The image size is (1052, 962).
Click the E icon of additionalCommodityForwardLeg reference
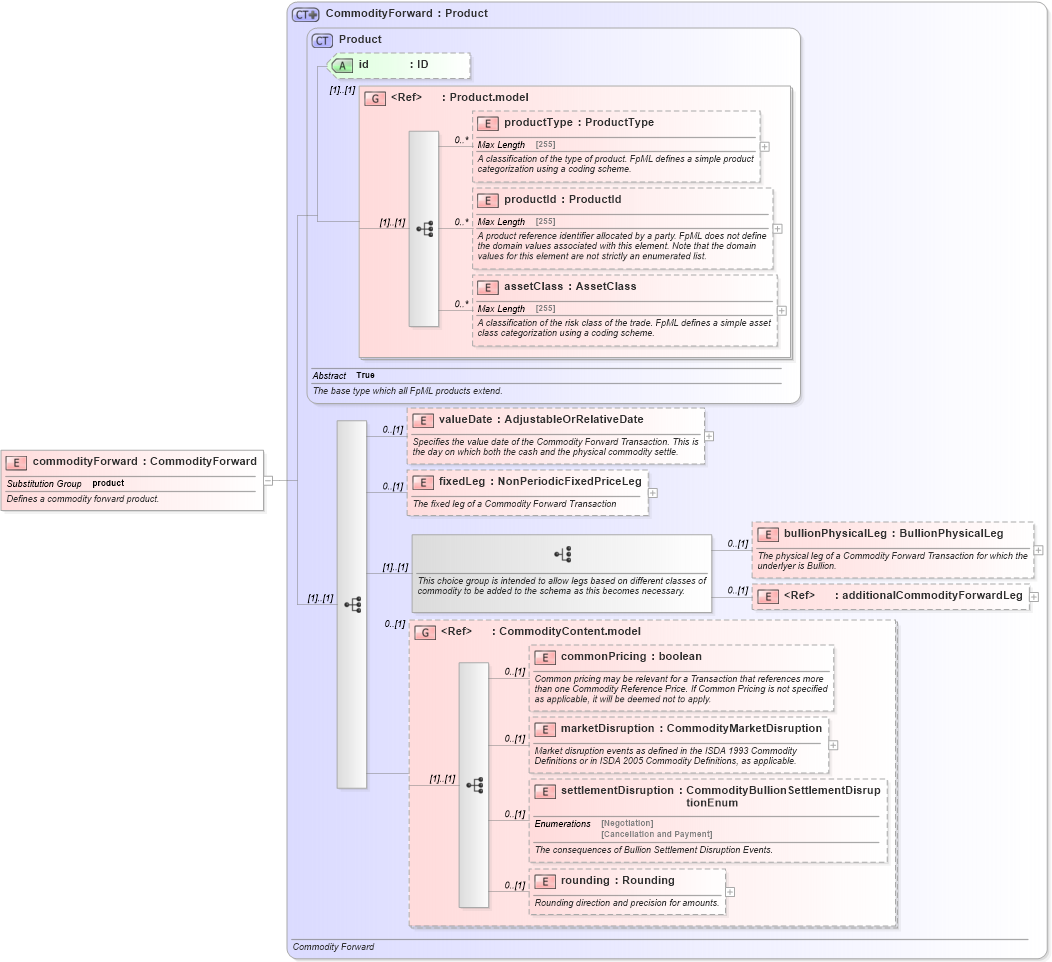pos(768,596)
